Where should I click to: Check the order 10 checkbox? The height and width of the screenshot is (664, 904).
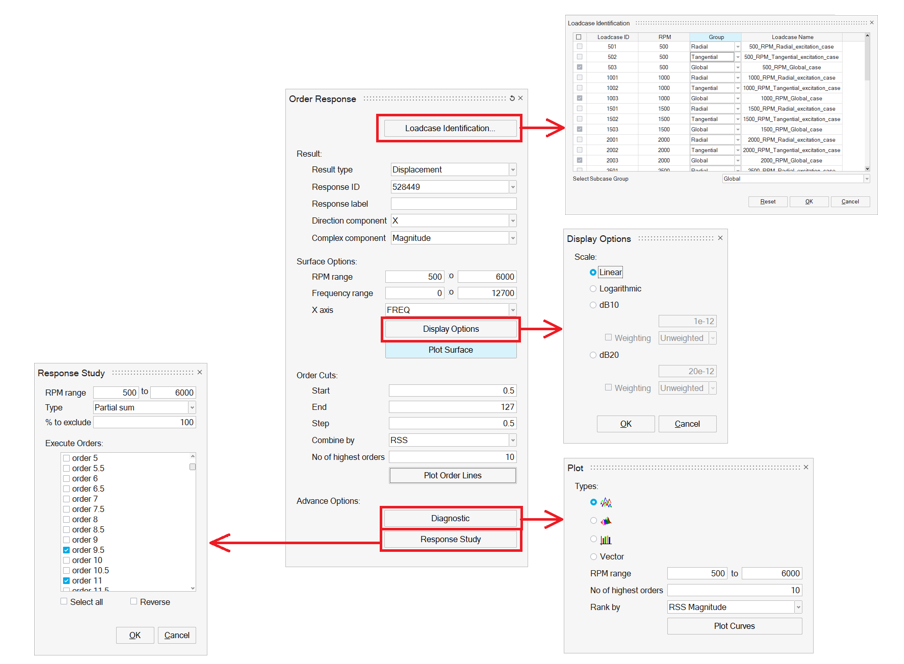tap(67, 561)
